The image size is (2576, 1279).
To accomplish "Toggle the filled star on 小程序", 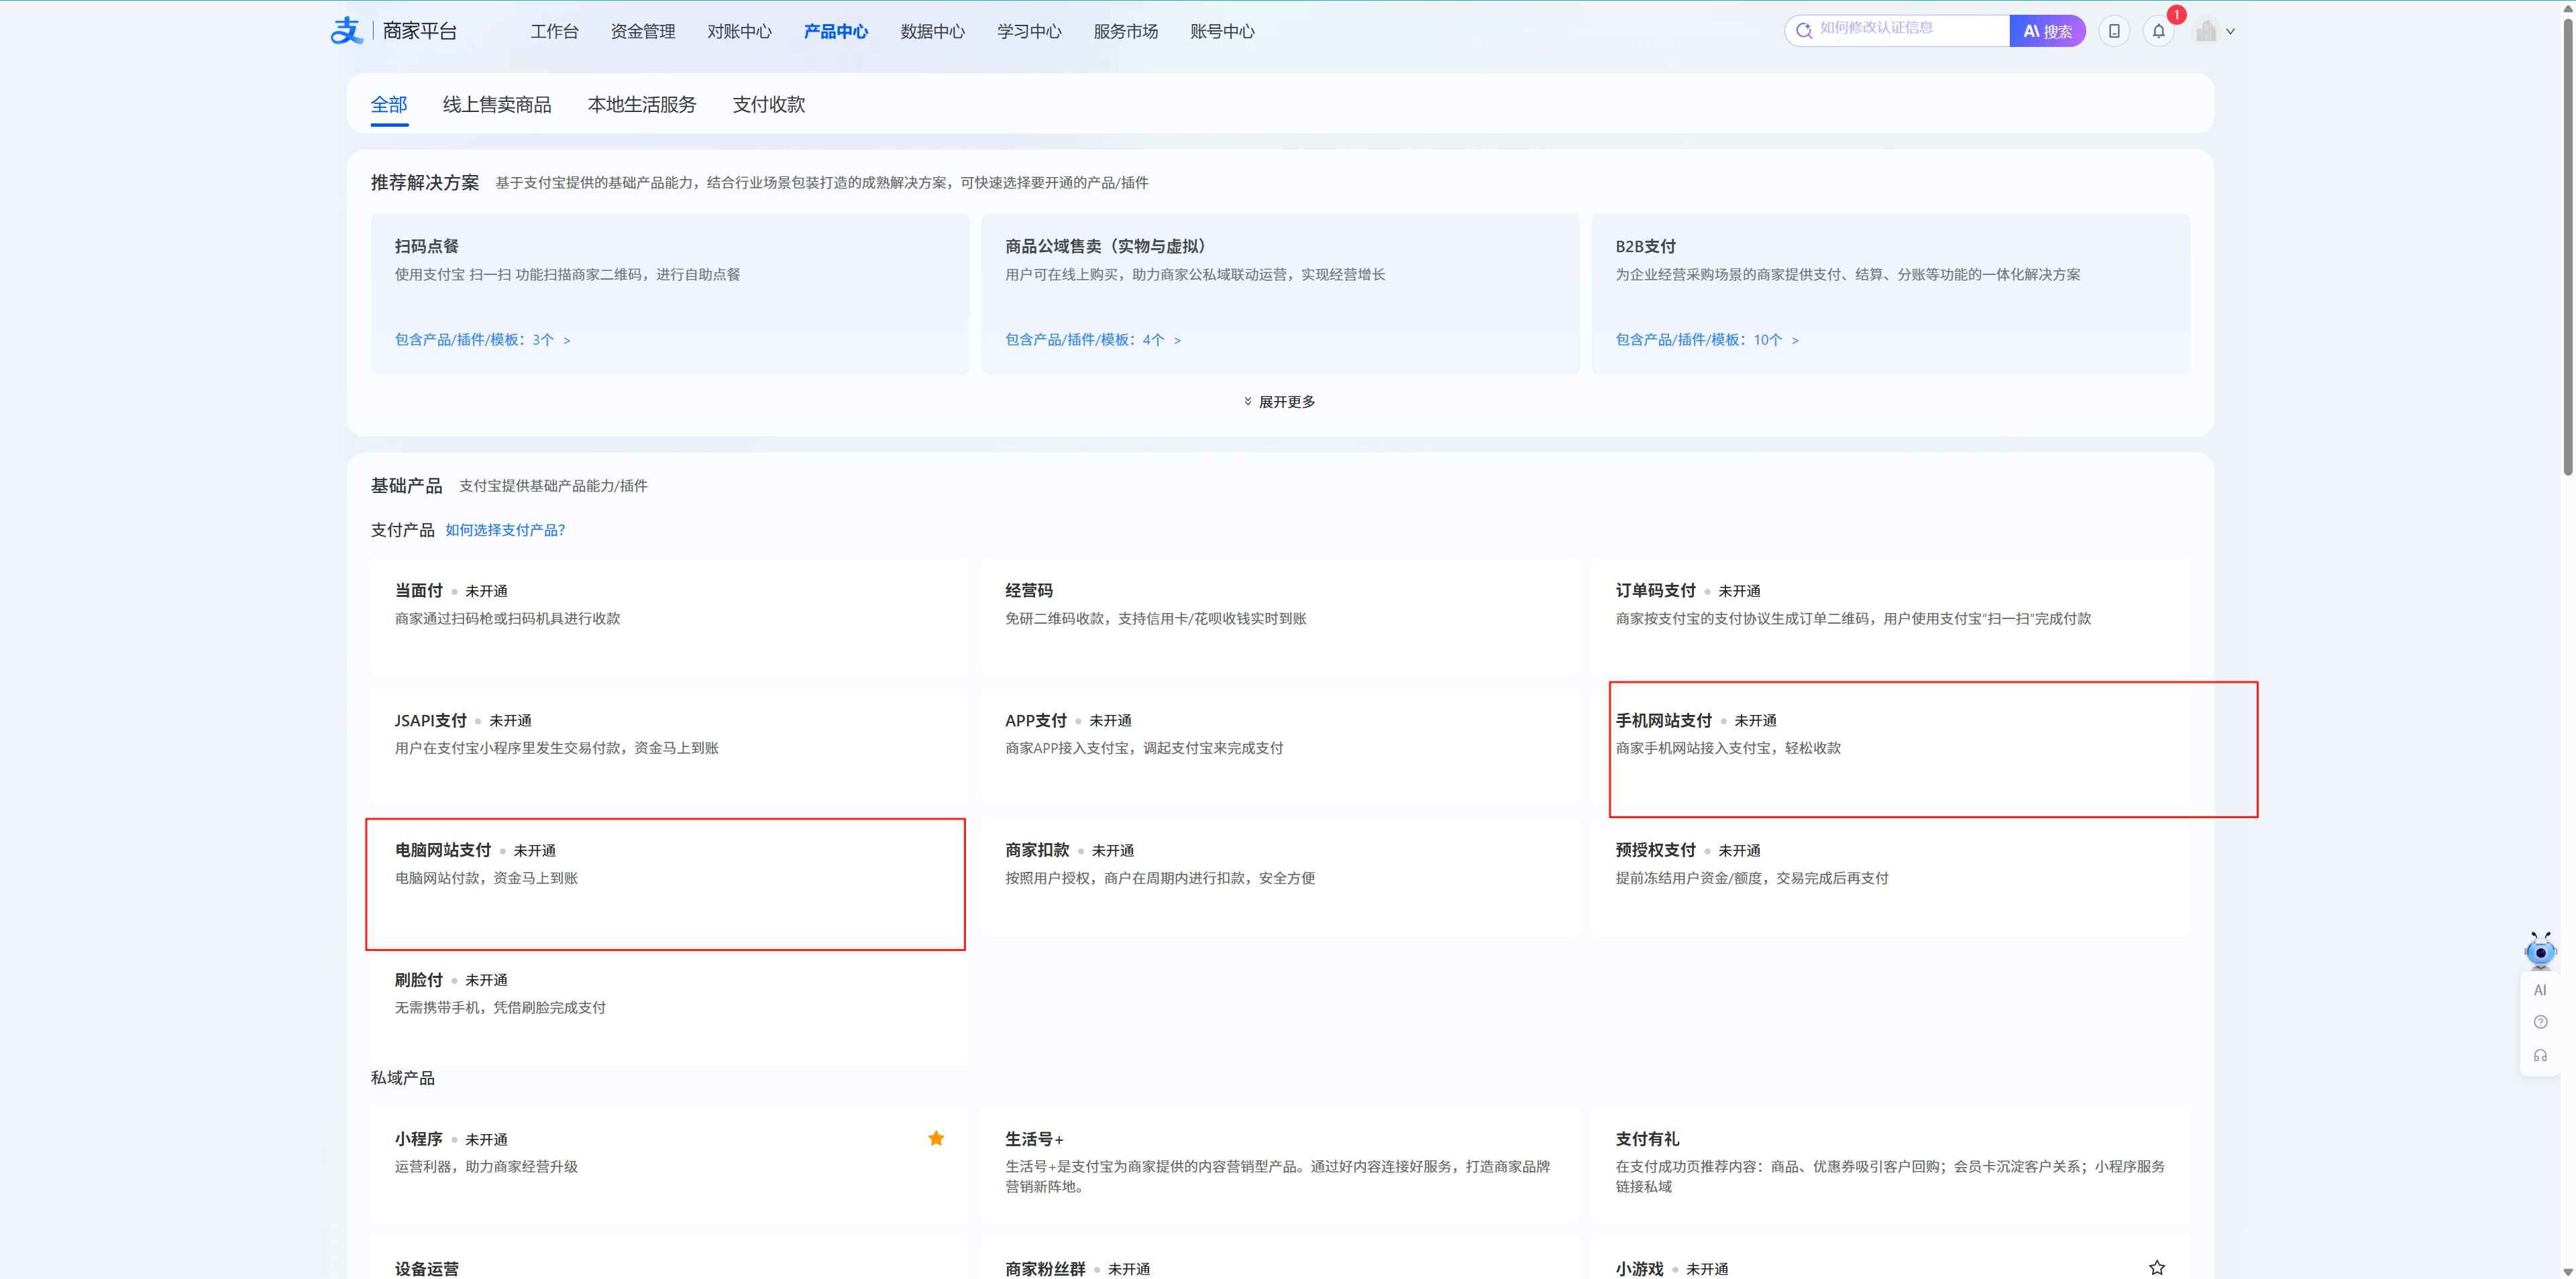I will click(x=936, y=1138).
